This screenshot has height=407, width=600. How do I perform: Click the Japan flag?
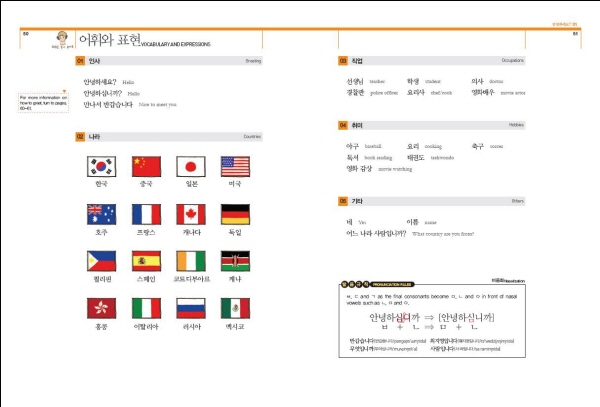(x=190, y=167)
